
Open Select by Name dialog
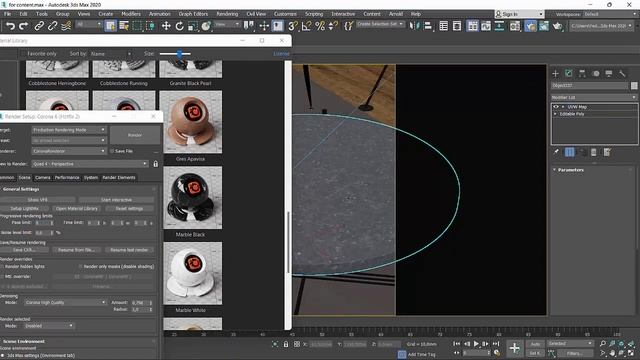click(124, 26)
